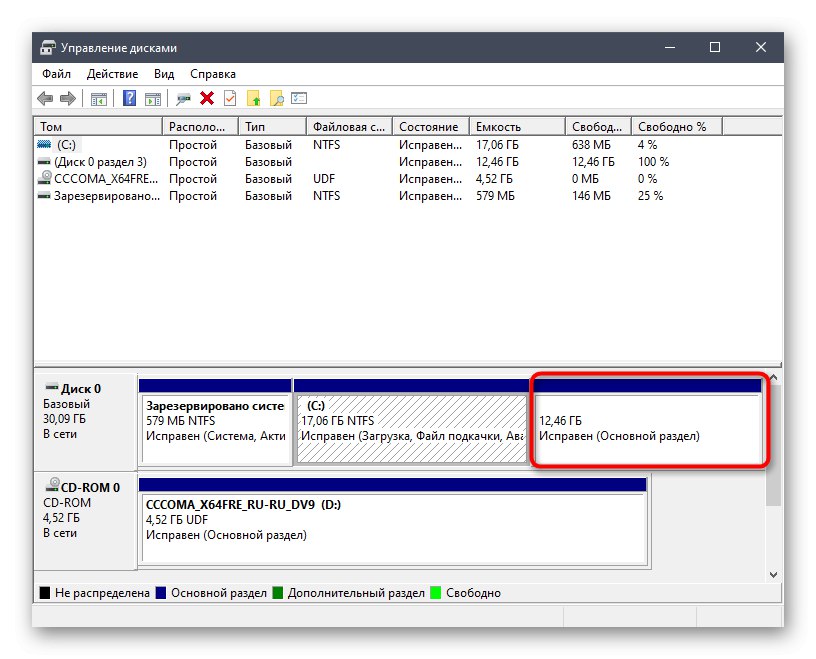Click the 638 МБ free space cell

pos(591,145)
